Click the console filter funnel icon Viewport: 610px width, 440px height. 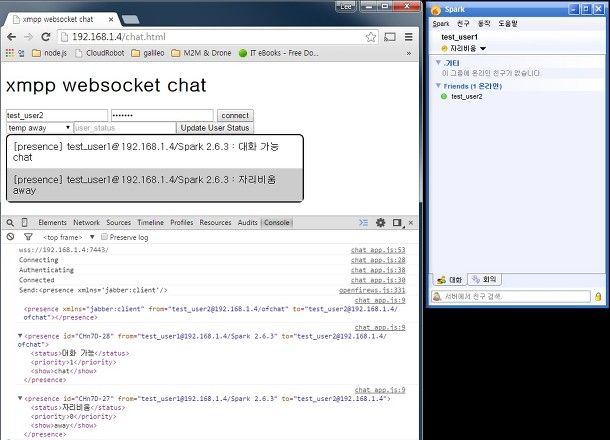click(28, 237)
